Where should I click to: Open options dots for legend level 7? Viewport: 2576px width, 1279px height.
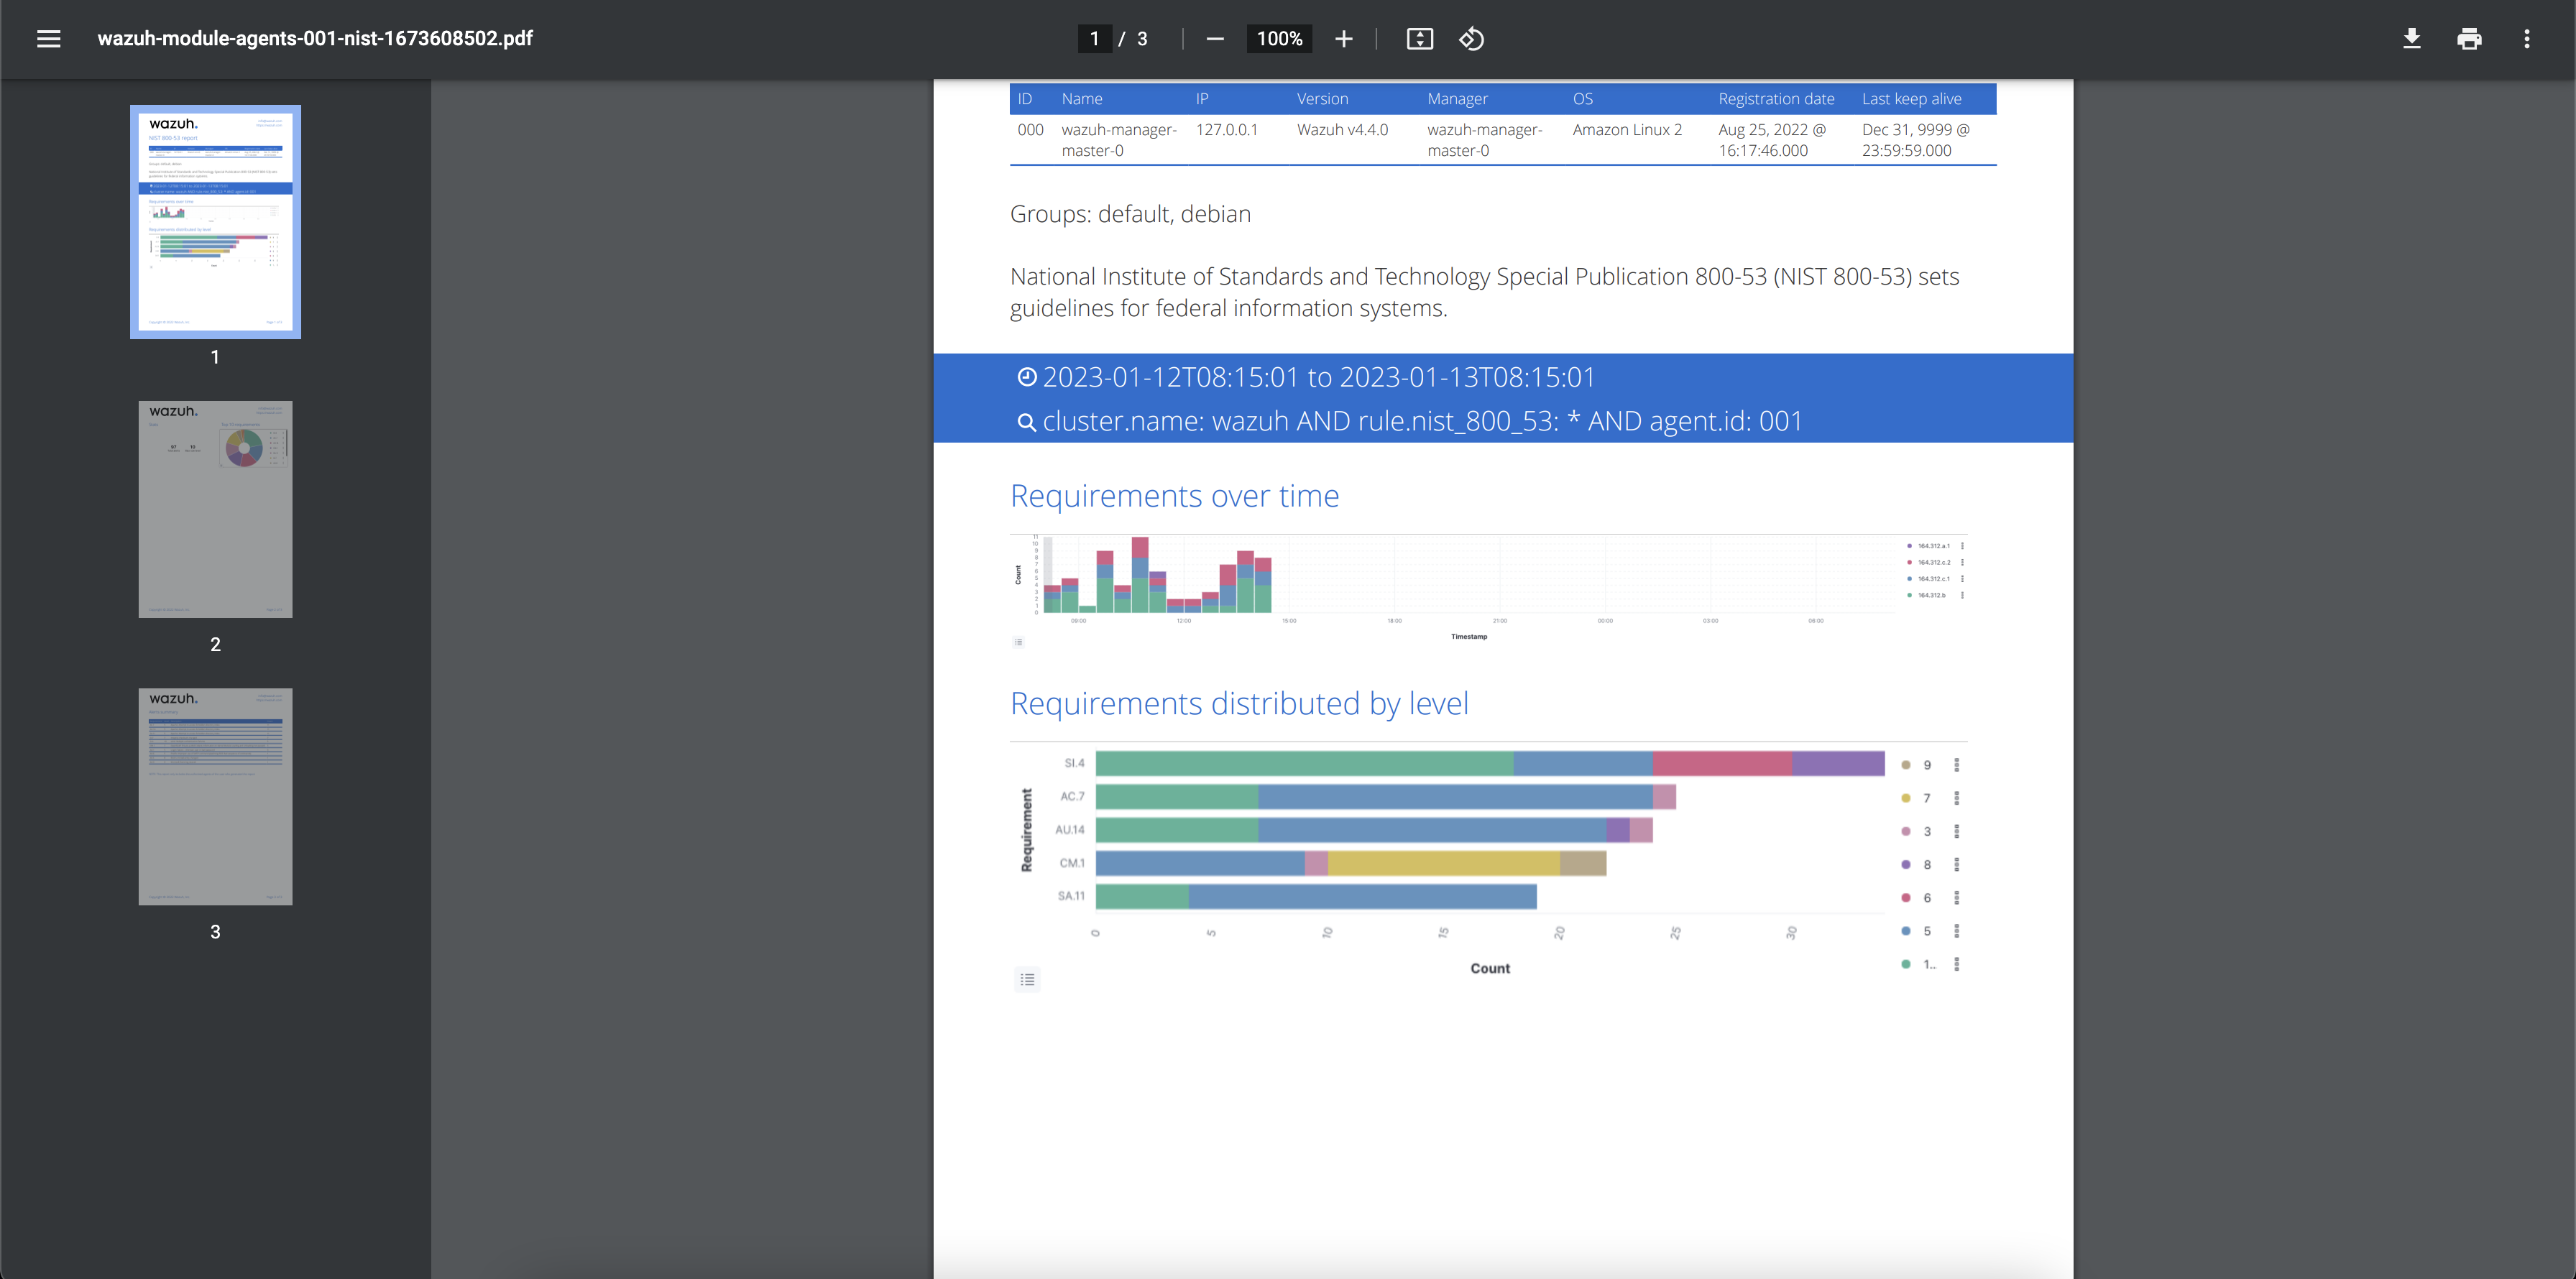tap(1957, 798)
